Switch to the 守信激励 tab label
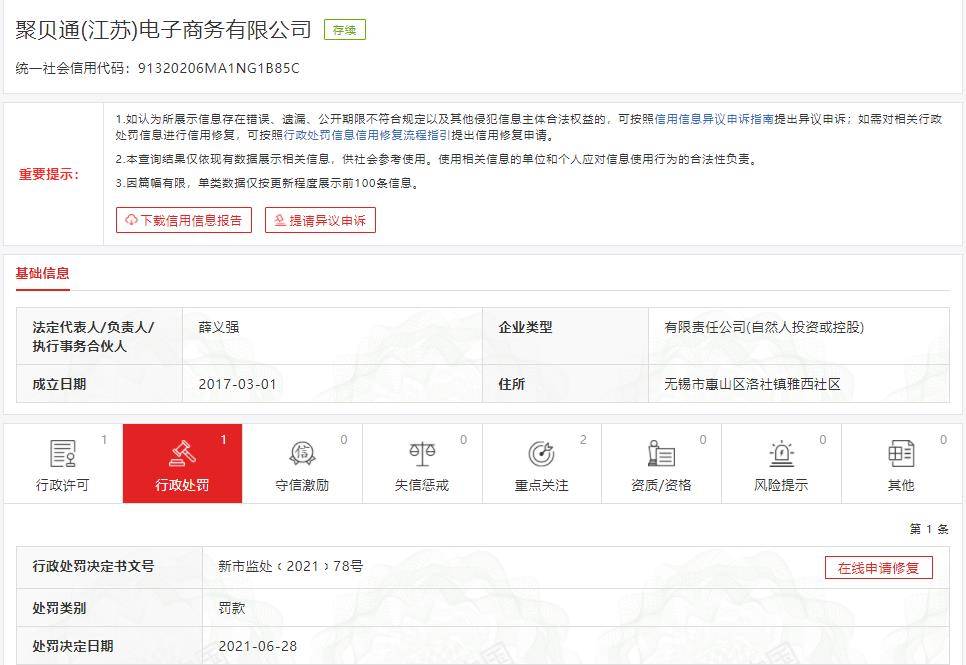Screen dimensions: 966x665 click(302, 485)
